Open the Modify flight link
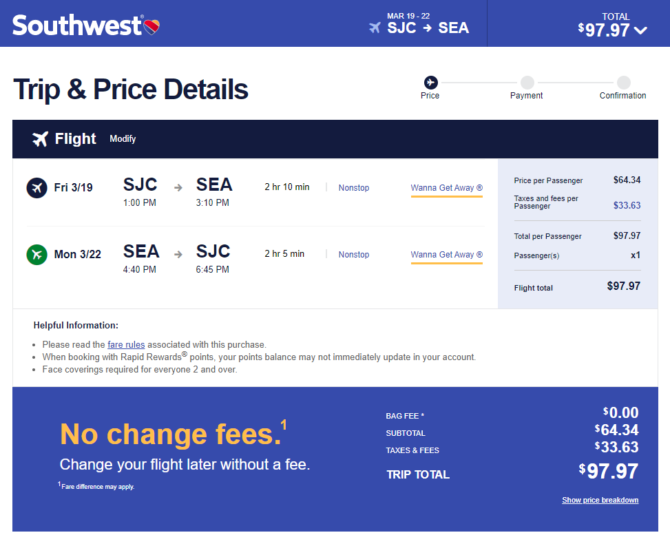This screenshot has width=670, height=535. click(x=123, y=139)
